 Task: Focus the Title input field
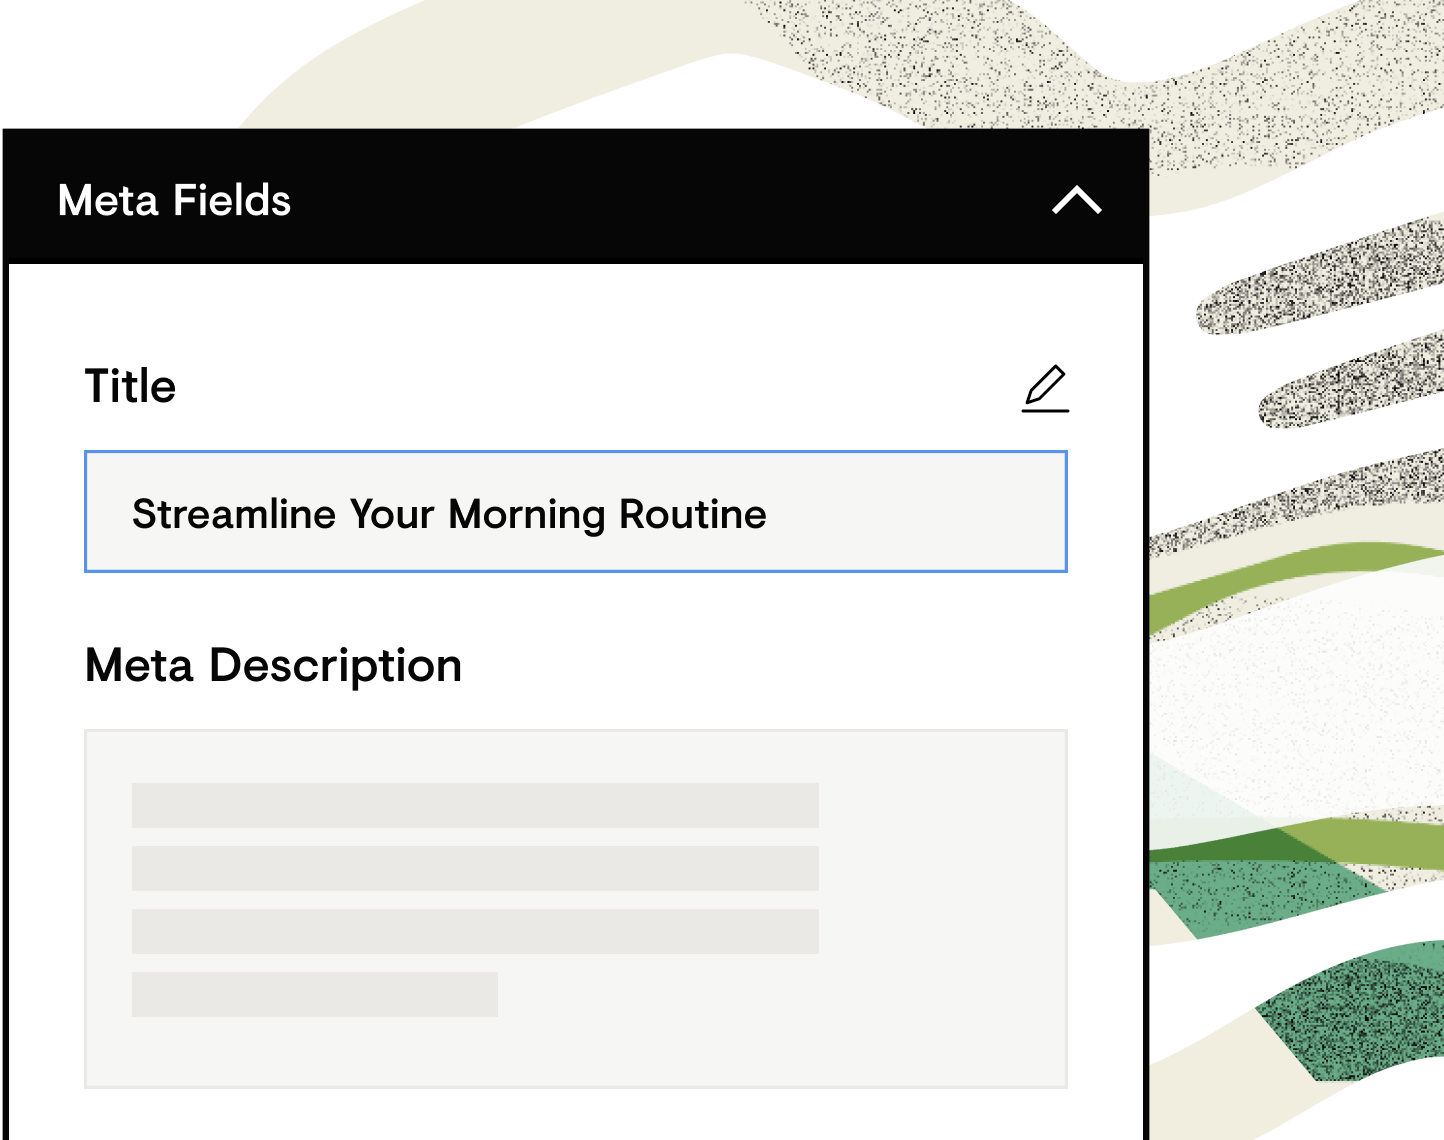[x=576, y=512]
